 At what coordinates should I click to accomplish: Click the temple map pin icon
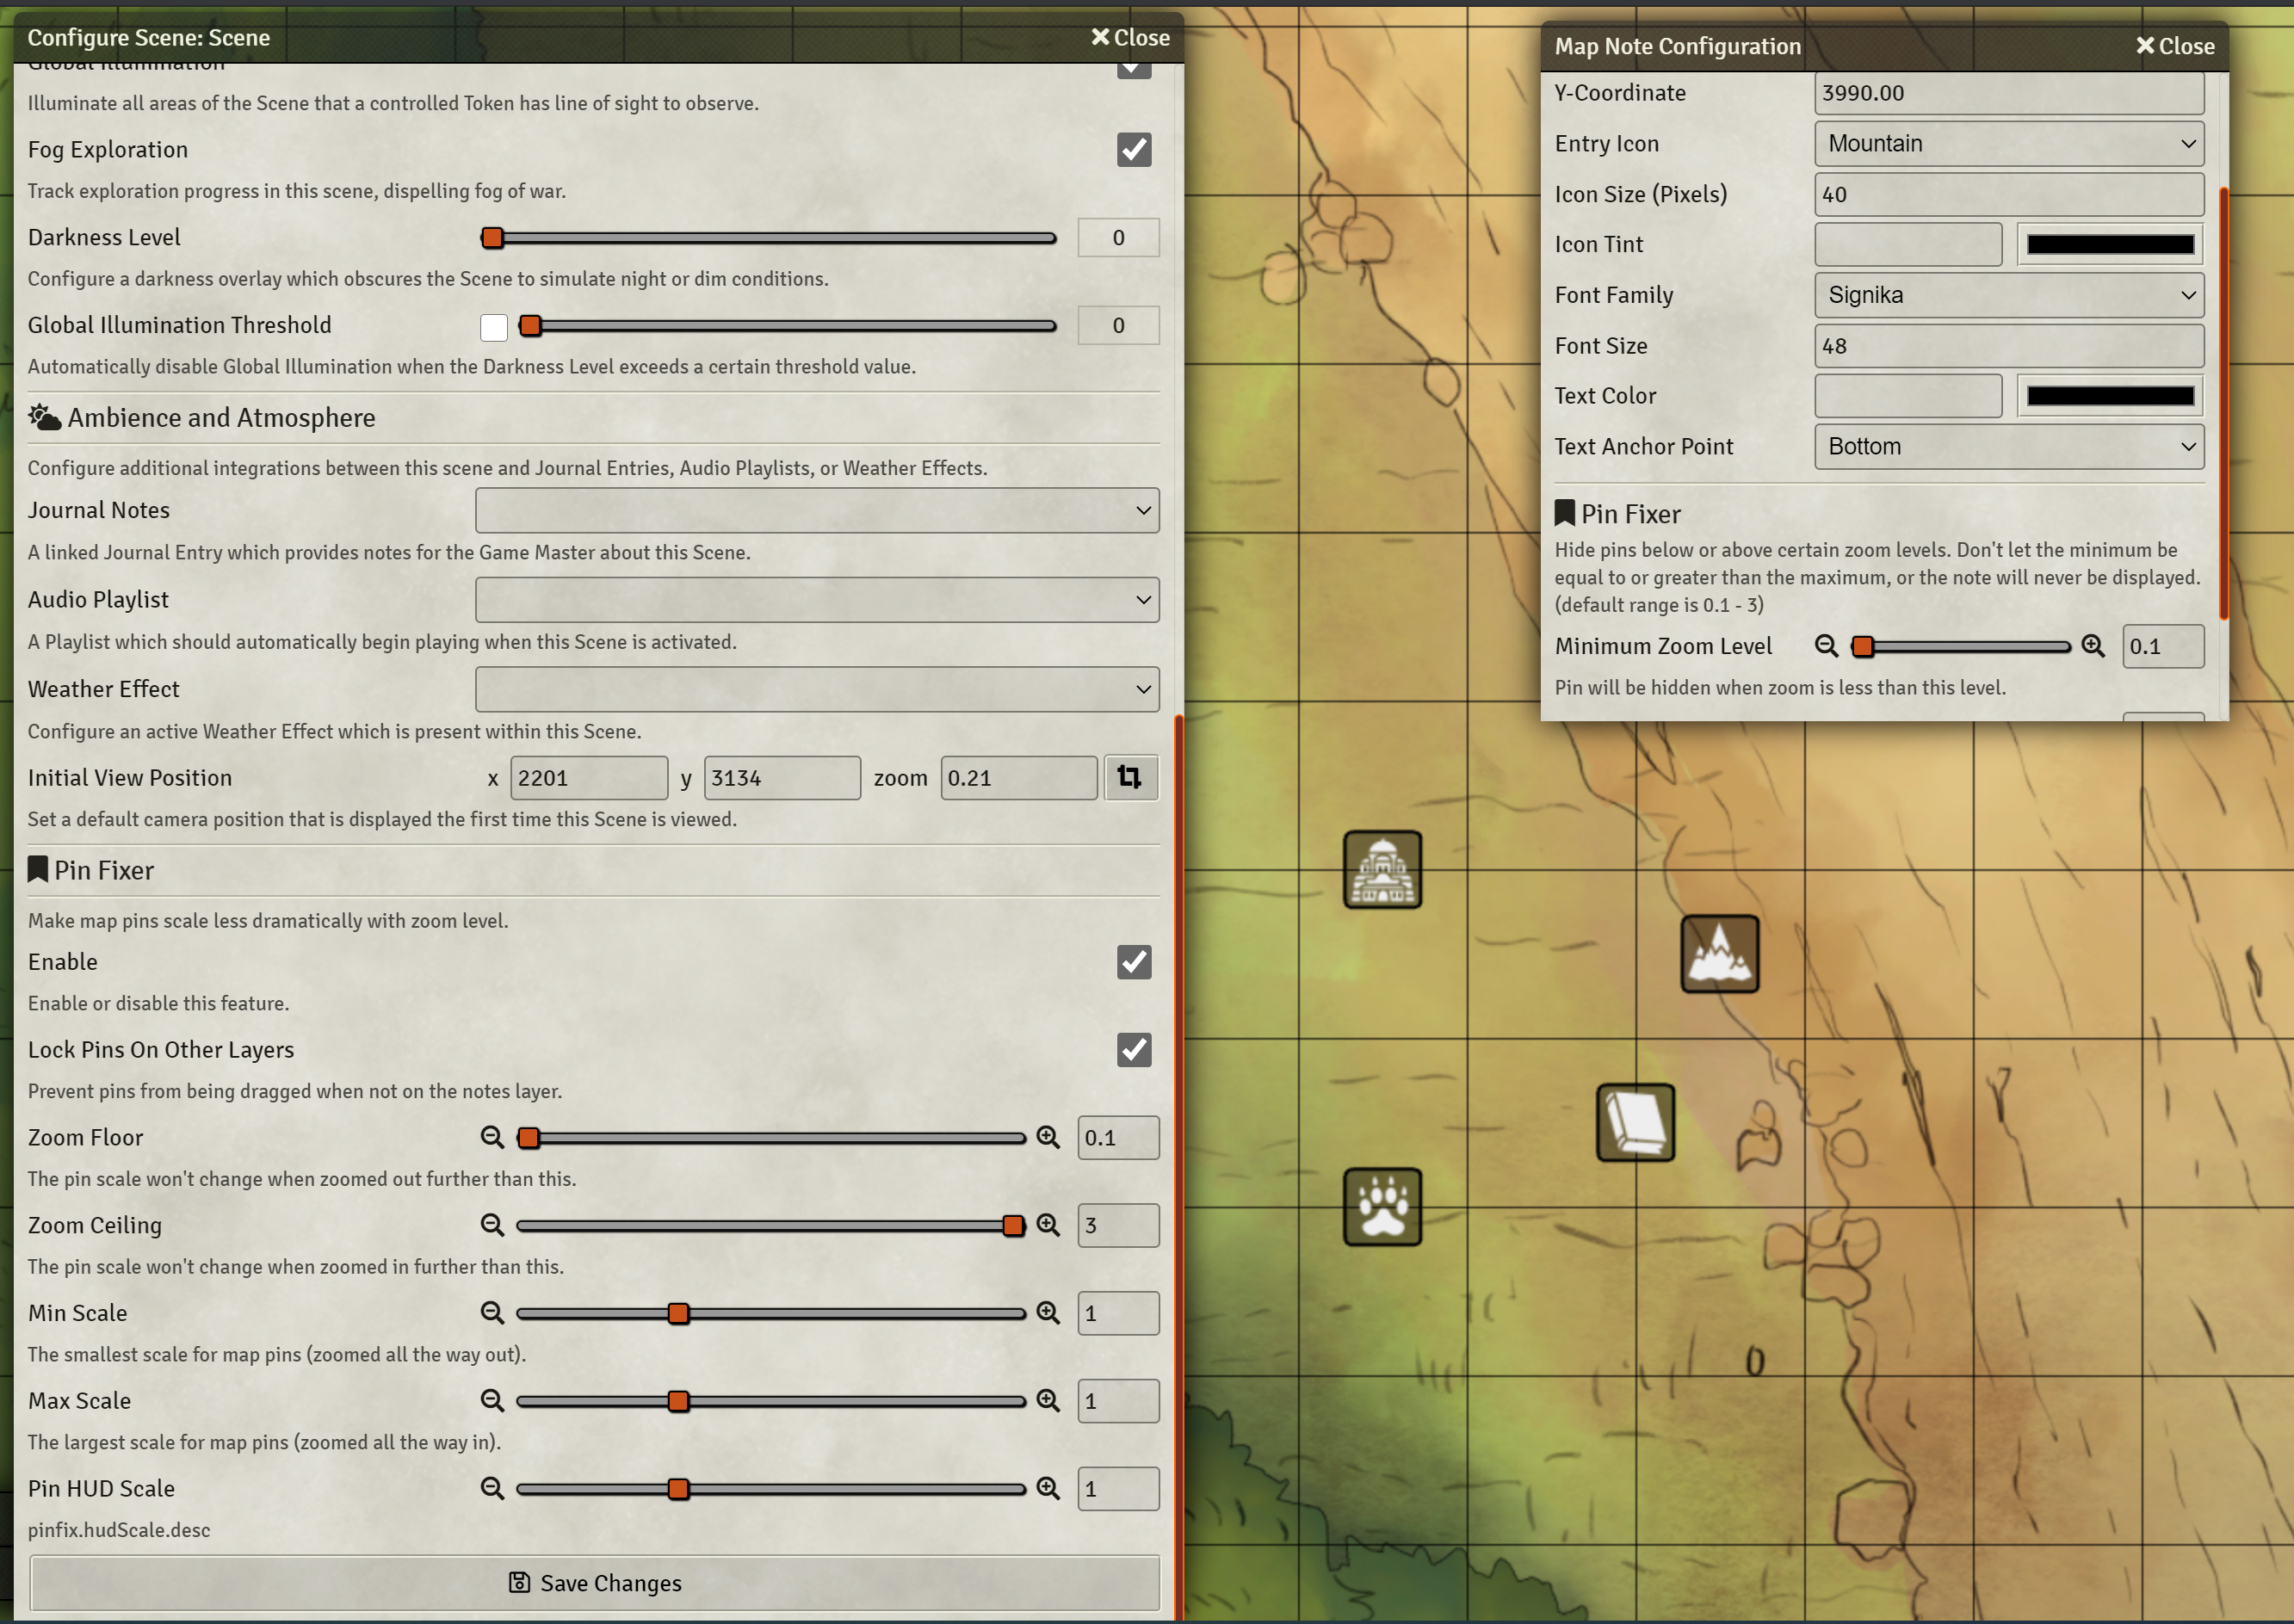(x=1382, y=869)
